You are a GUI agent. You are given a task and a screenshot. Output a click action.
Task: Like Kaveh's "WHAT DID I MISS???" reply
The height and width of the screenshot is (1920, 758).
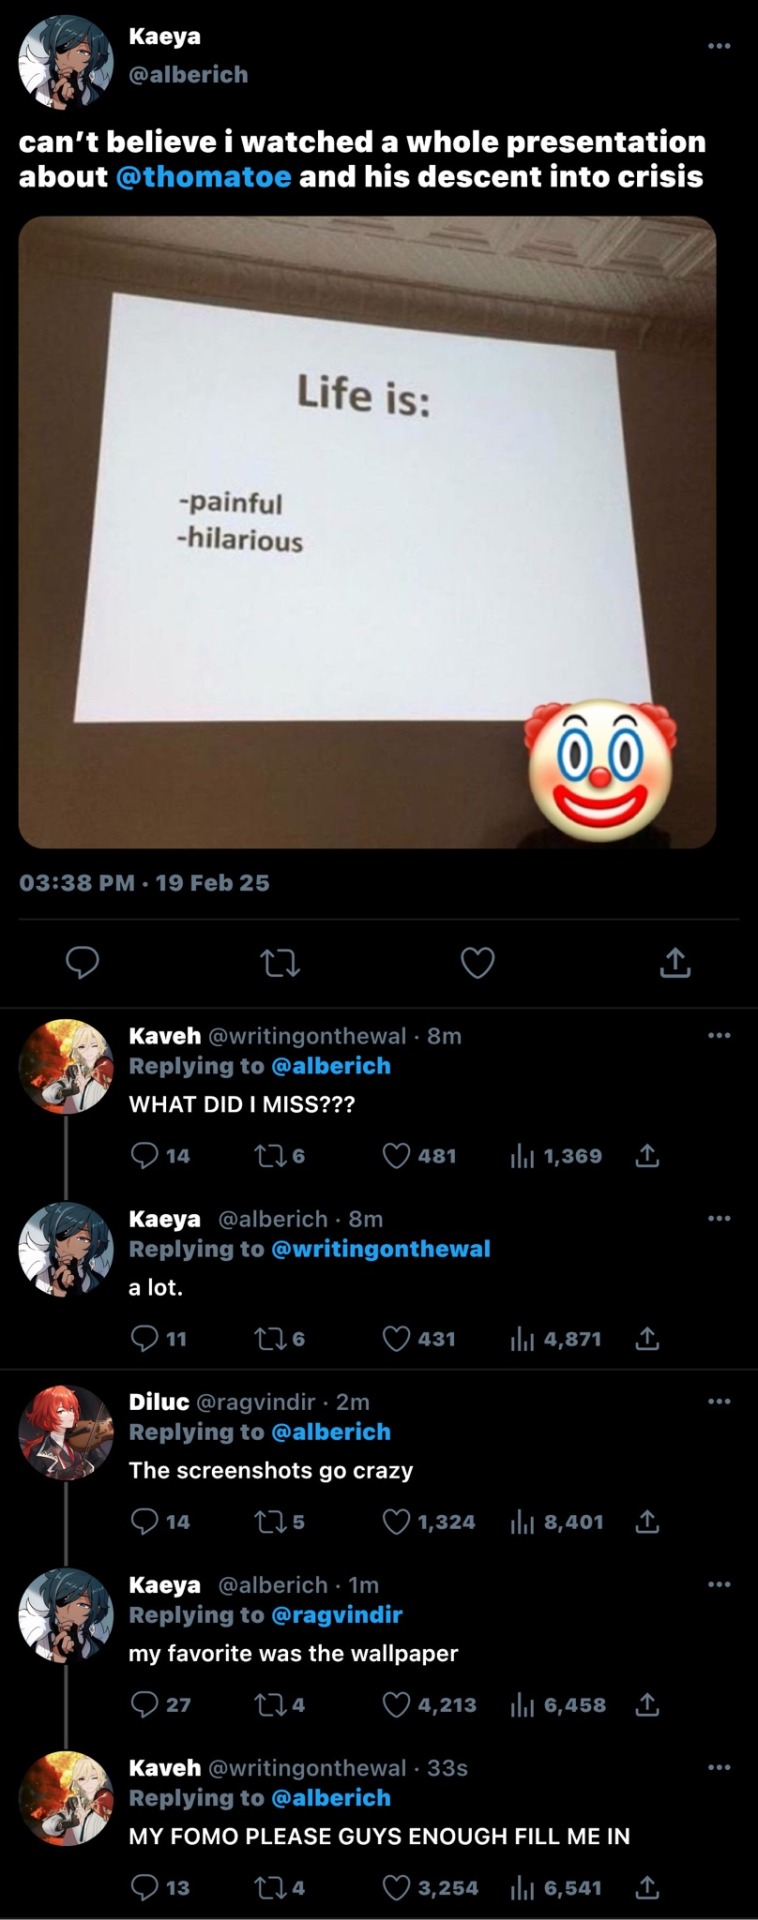397,1156
